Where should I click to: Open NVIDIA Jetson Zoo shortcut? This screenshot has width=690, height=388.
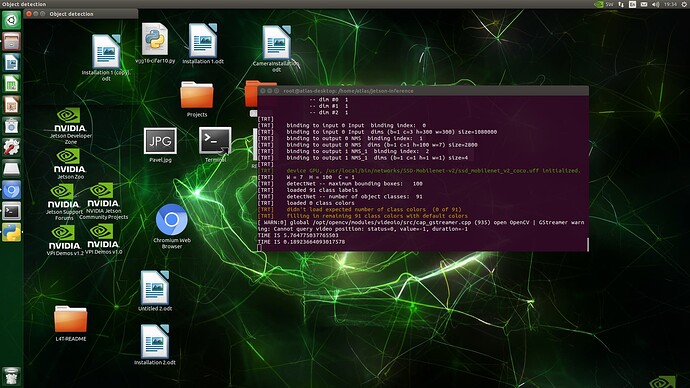click(x=70, y=164)
